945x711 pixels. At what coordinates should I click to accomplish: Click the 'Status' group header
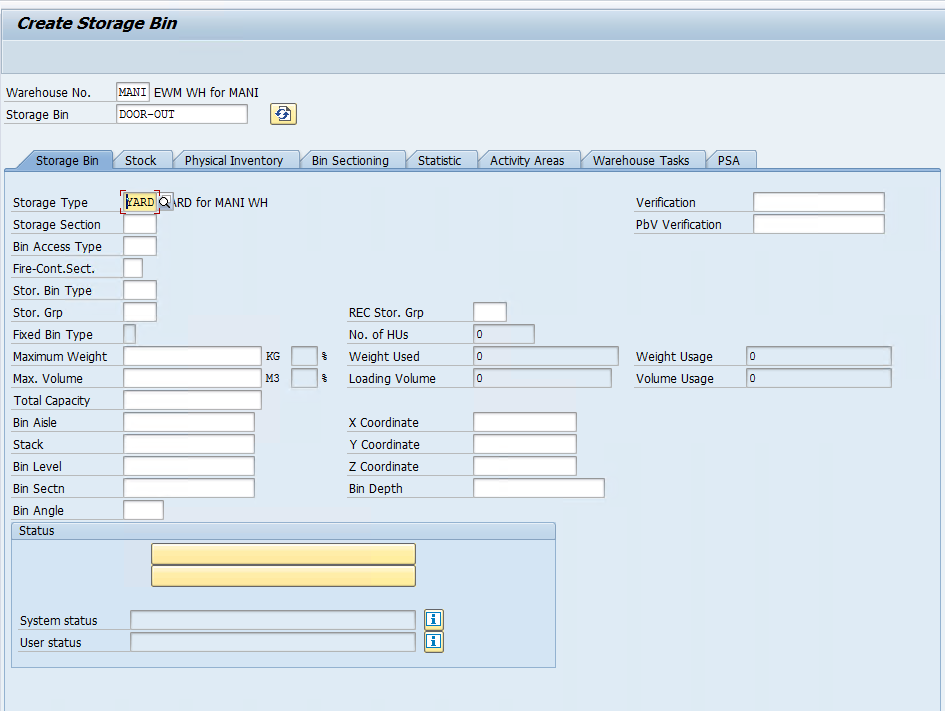(x=283, y=531)
